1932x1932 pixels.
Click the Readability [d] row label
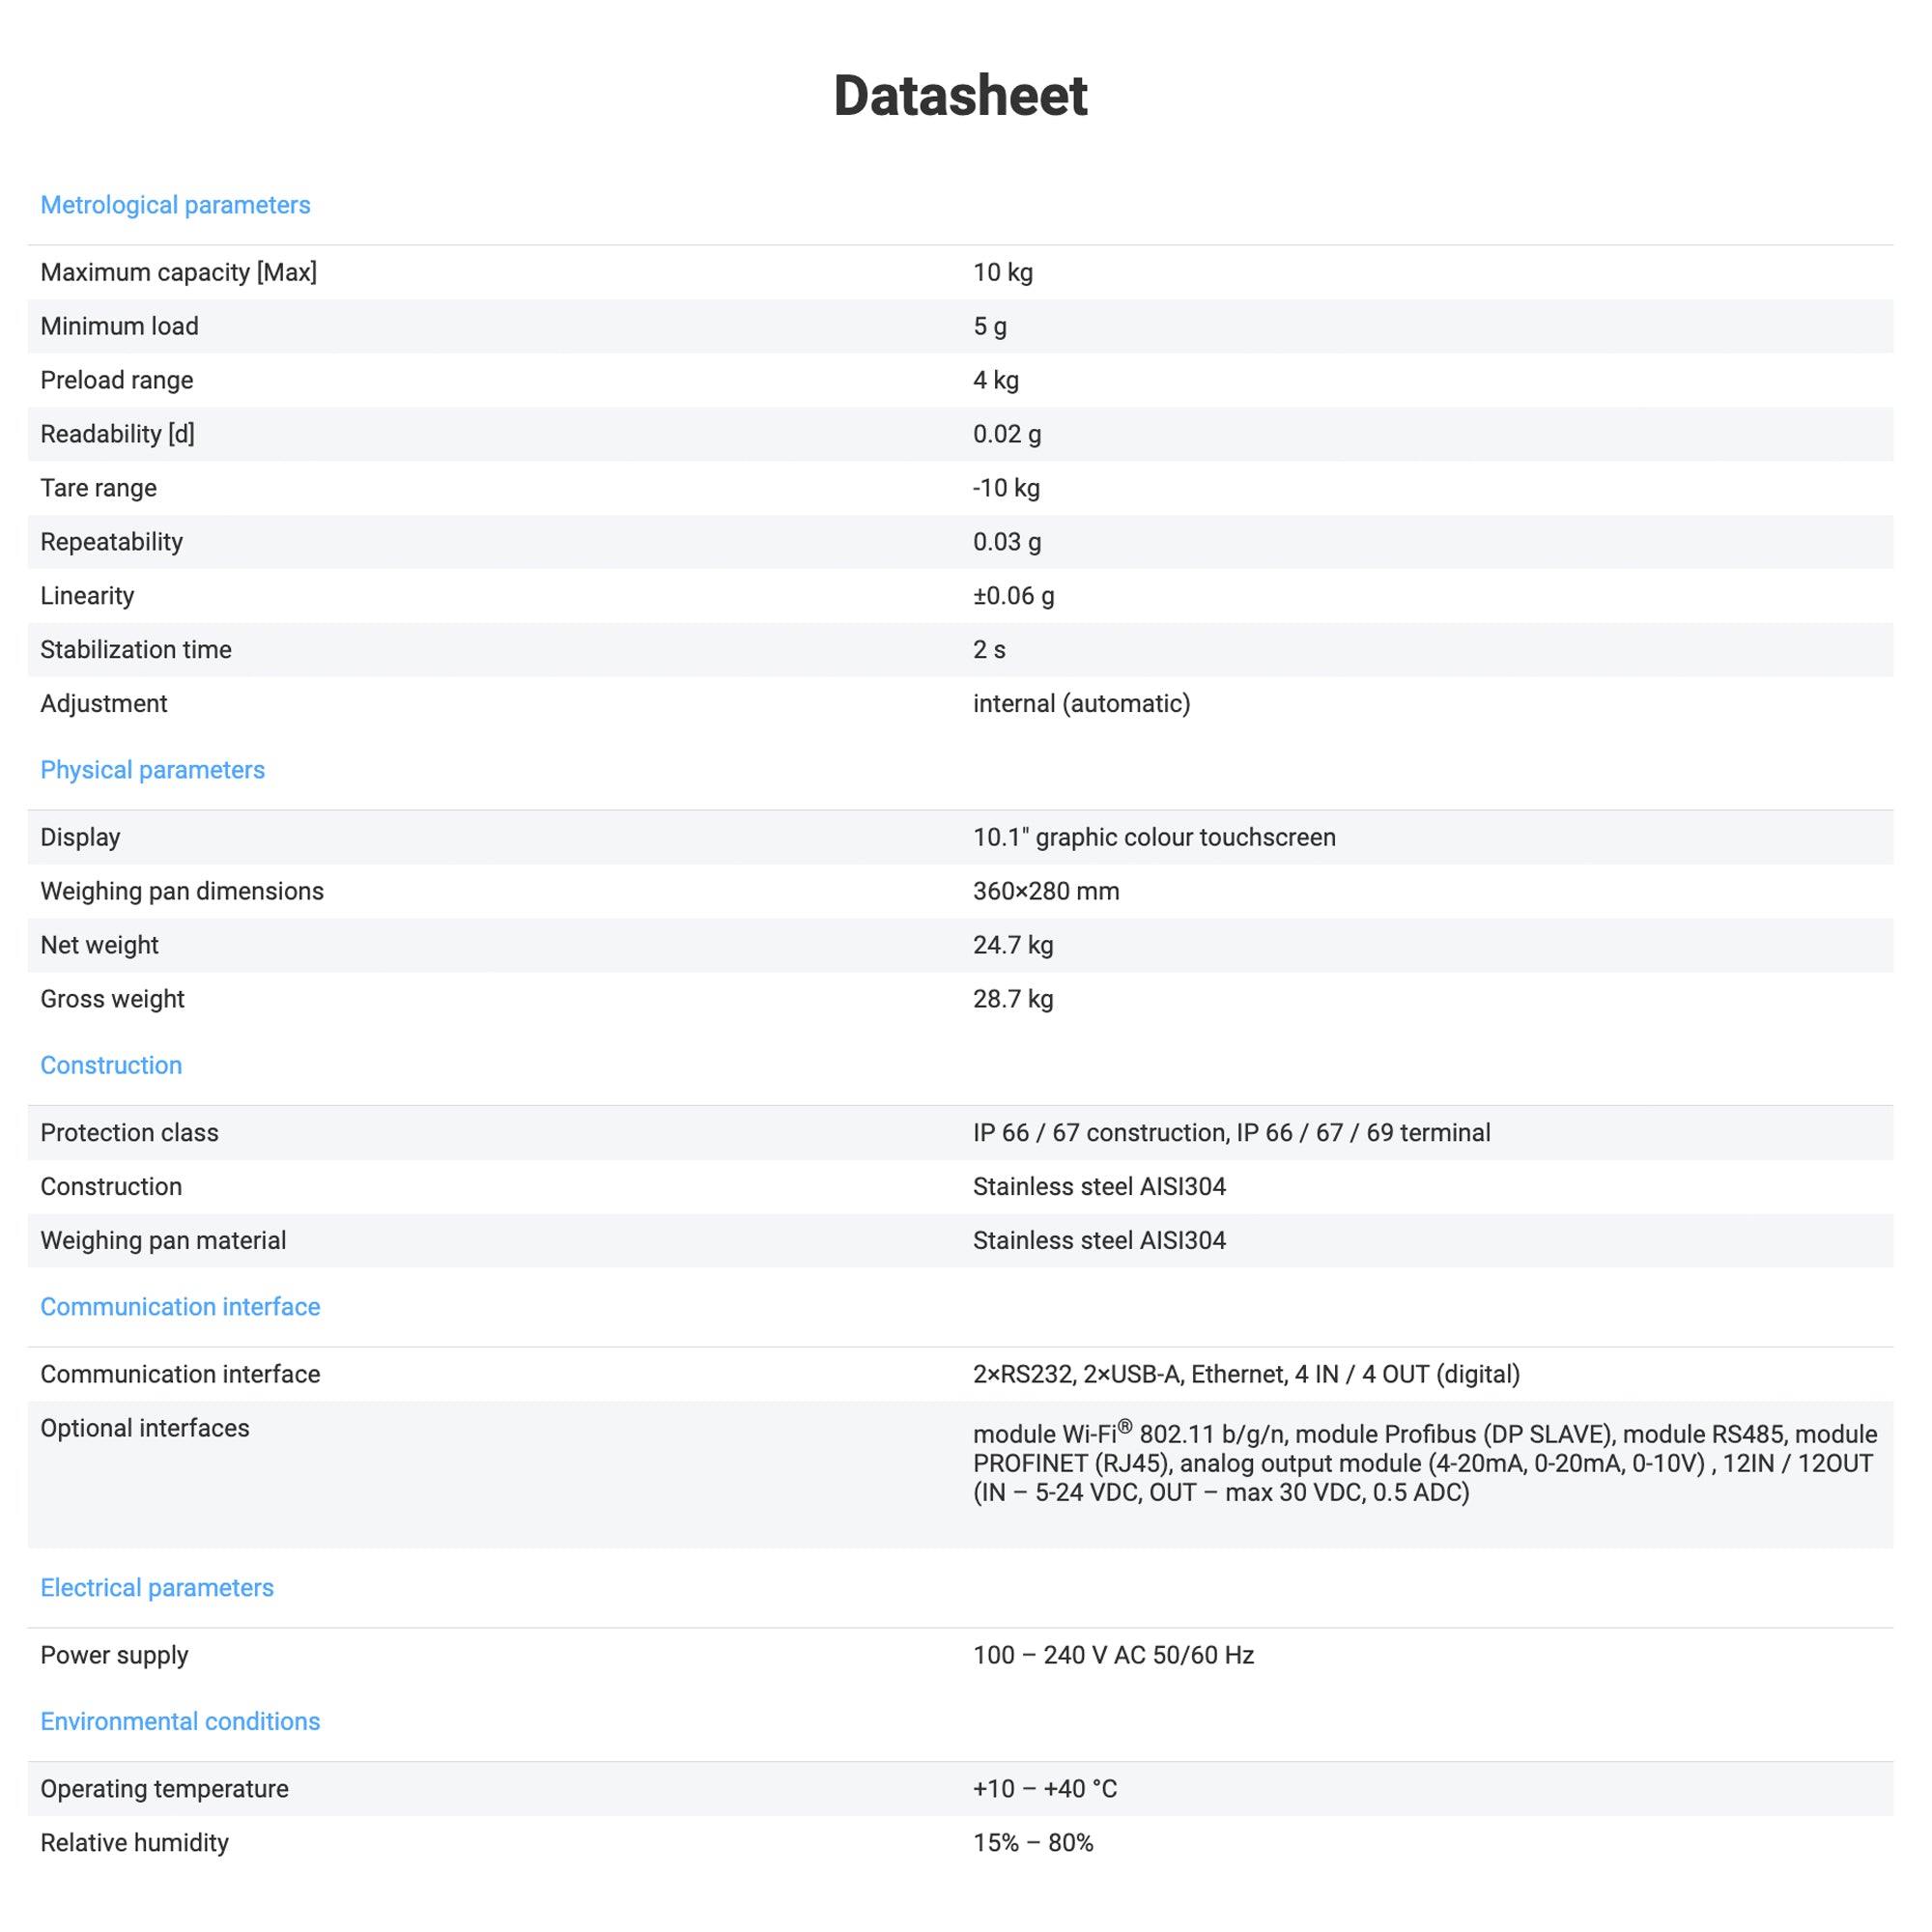tap(117, 434)
